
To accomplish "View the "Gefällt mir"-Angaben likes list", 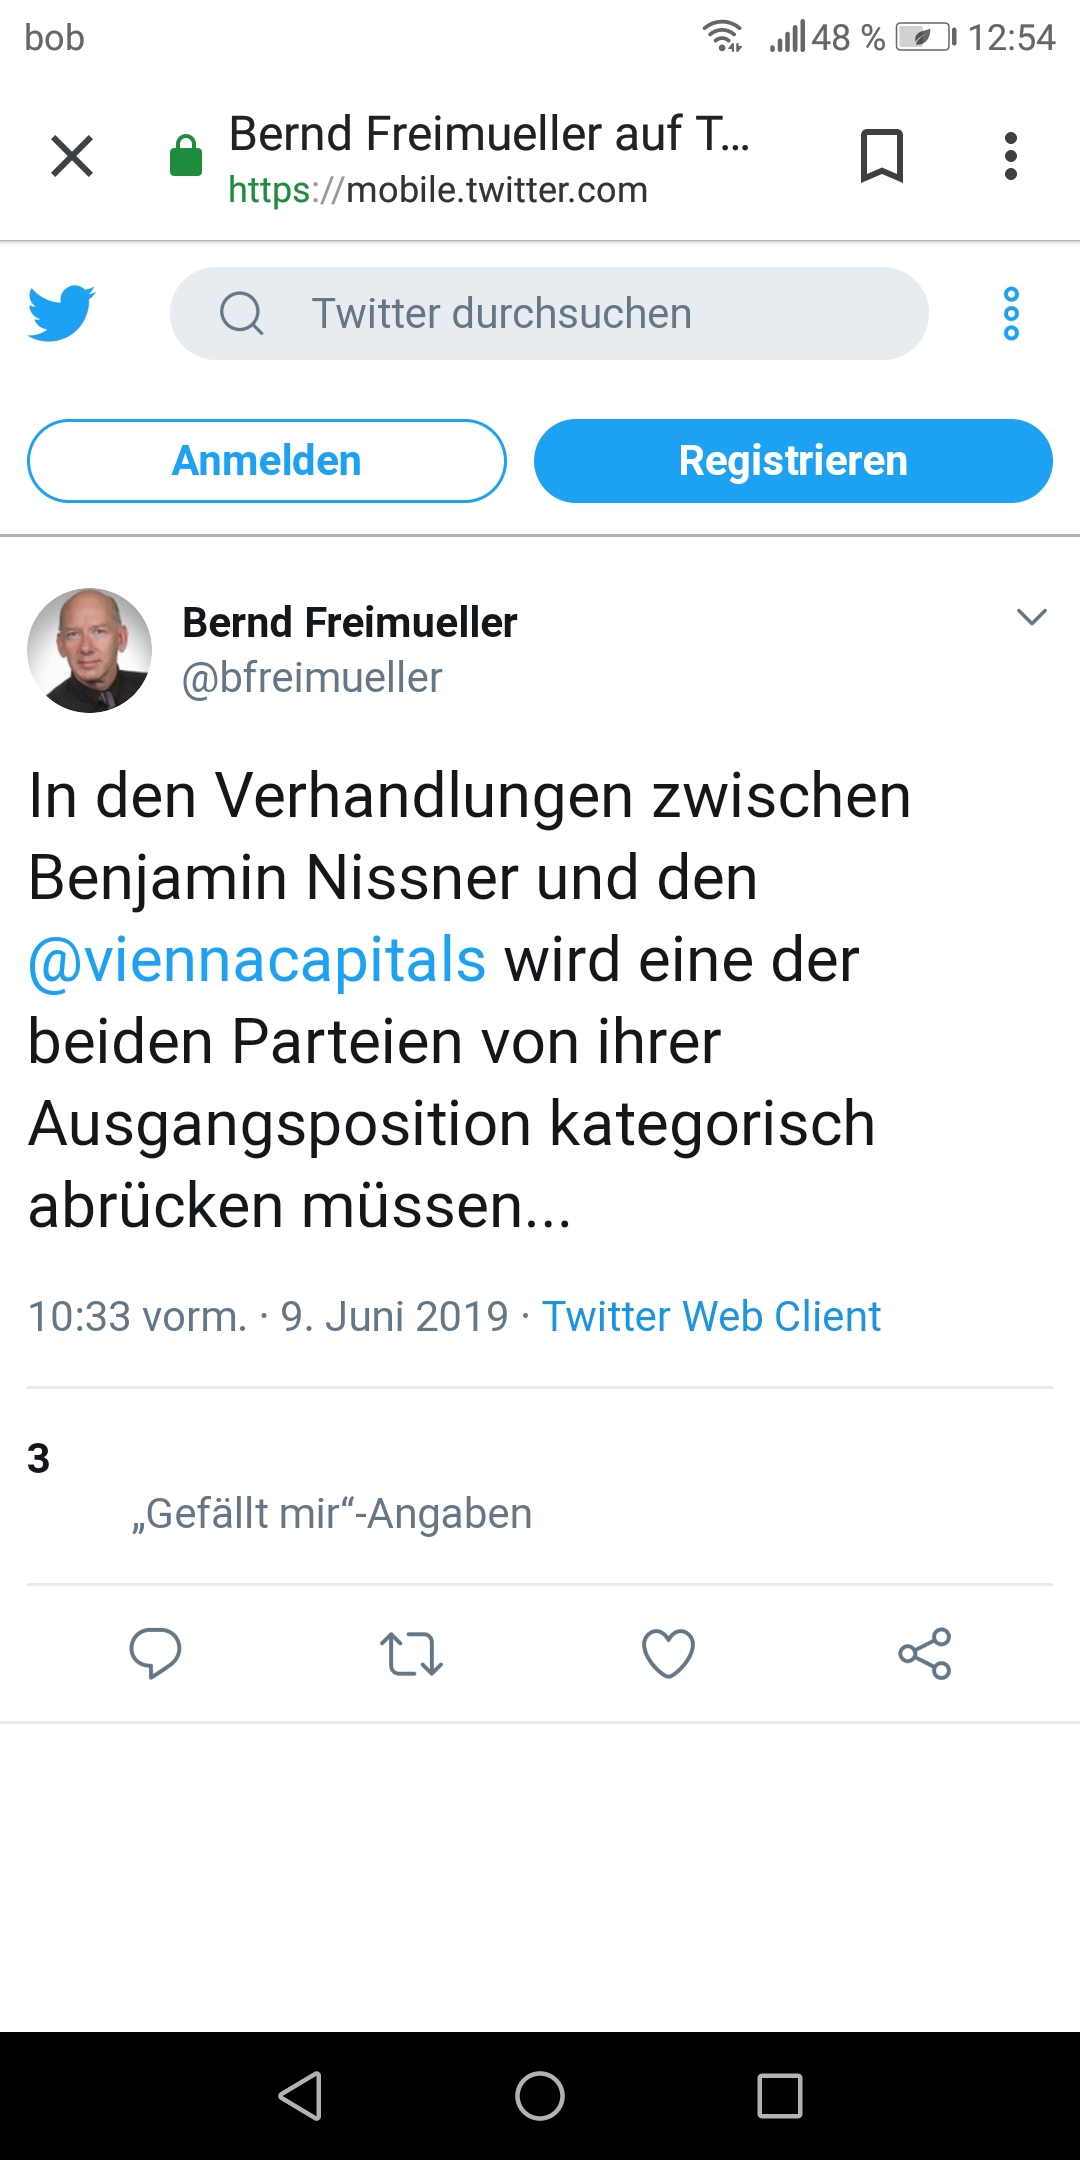I will (x=332, y=1513).
